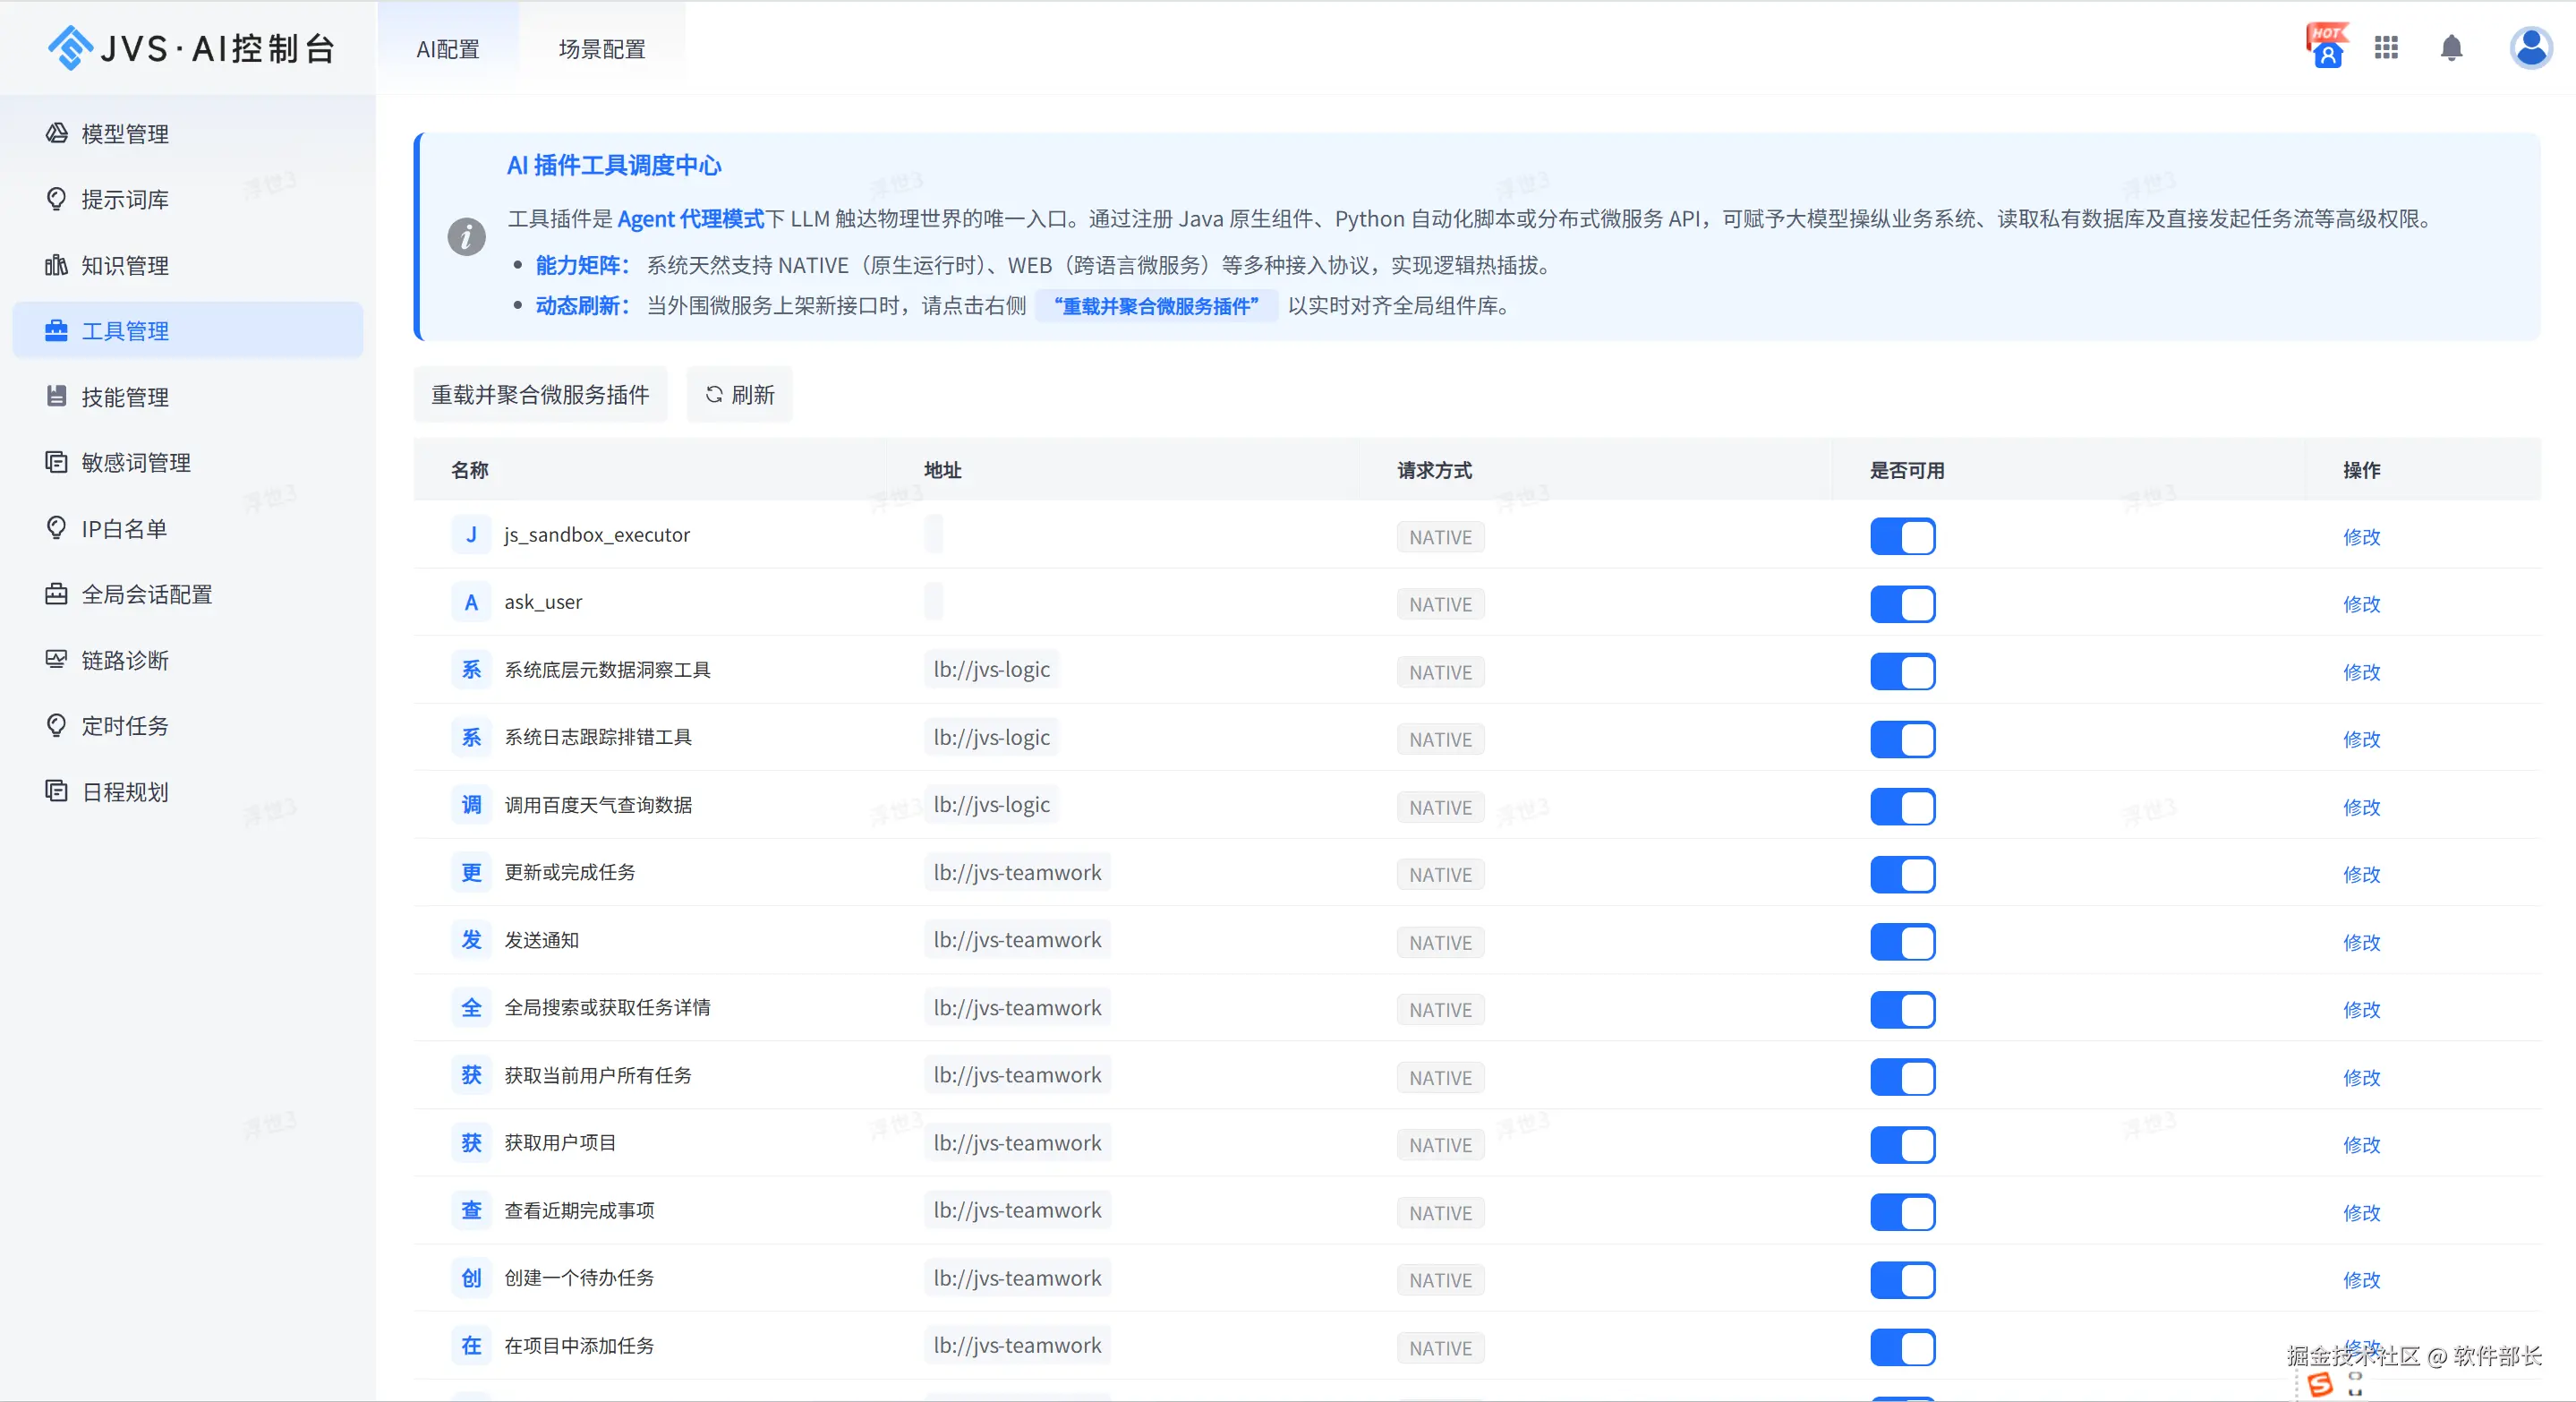Click the notification bell icon
Viewport: 2576px width, 1402px height.
(x=2450, y=48)
